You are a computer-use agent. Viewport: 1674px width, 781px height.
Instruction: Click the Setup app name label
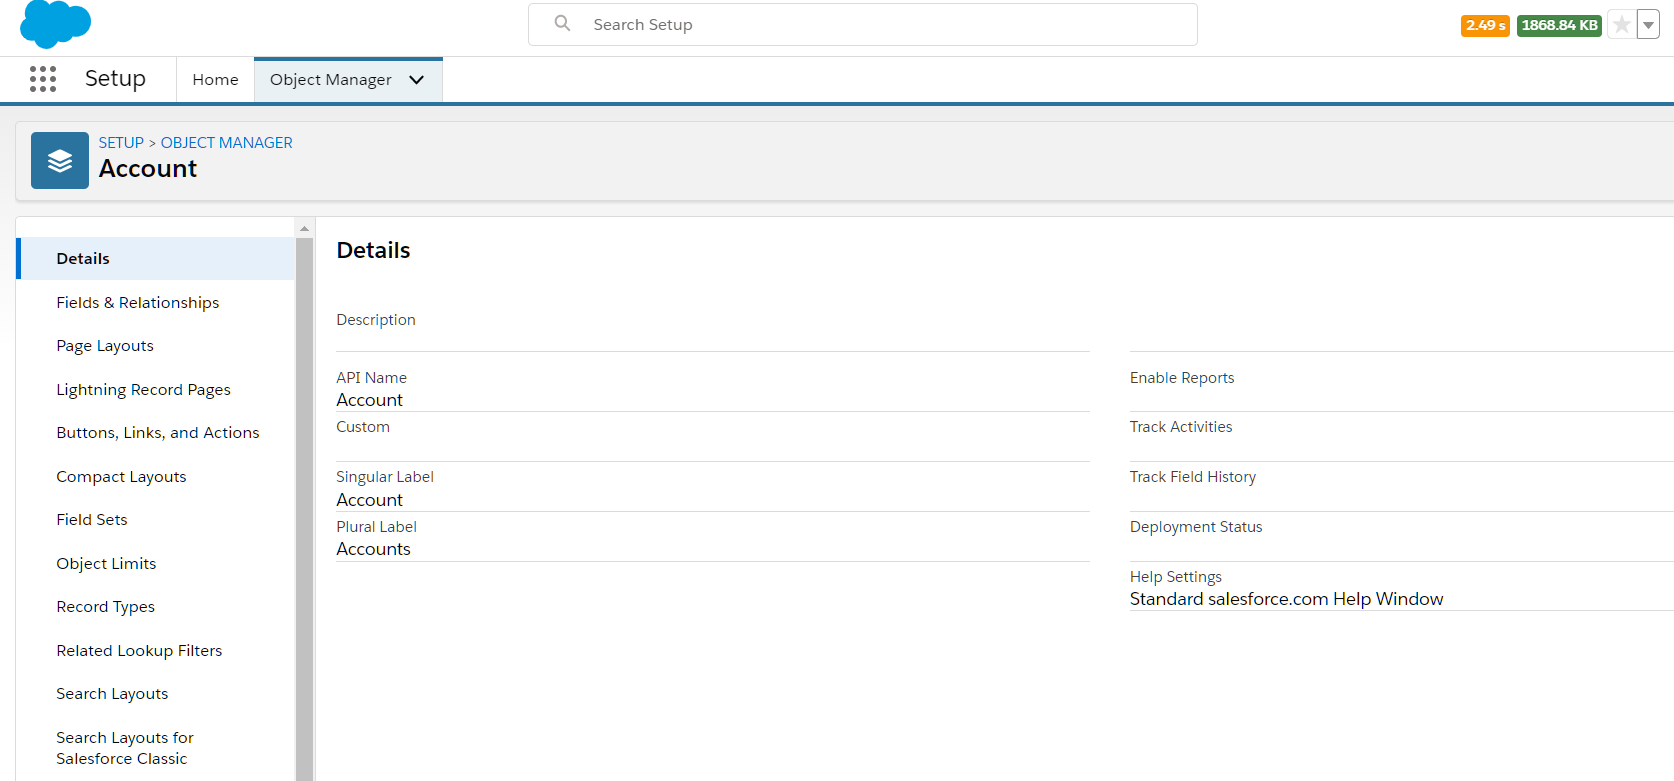tap(115, 79)
